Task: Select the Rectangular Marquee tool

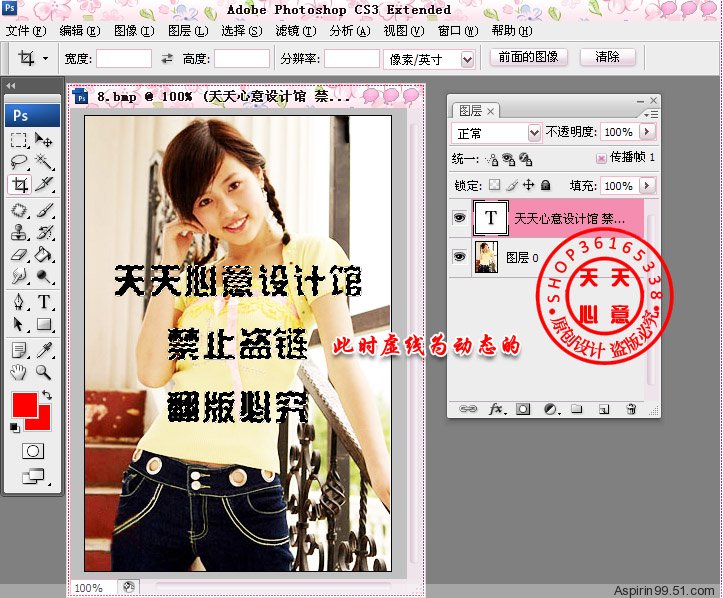Action: 19,140
